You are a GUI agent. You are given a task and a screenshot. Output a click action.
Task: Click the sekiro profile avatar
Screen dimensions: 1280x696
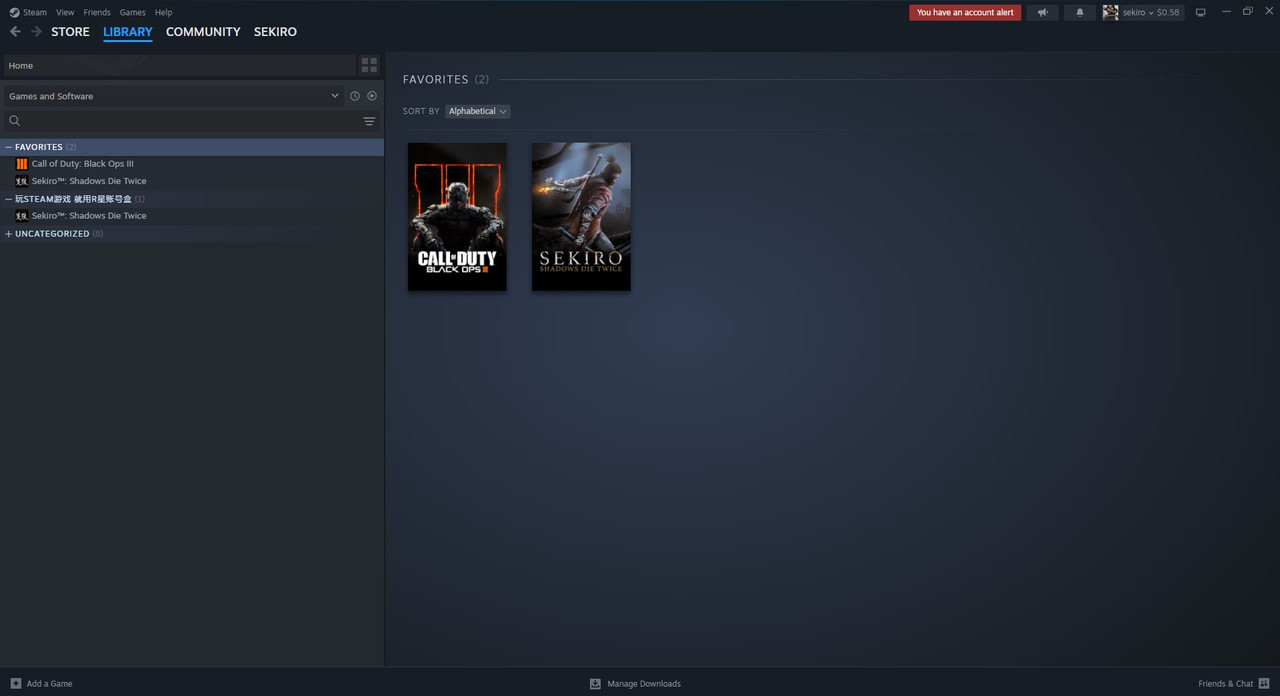[1110, 12]
